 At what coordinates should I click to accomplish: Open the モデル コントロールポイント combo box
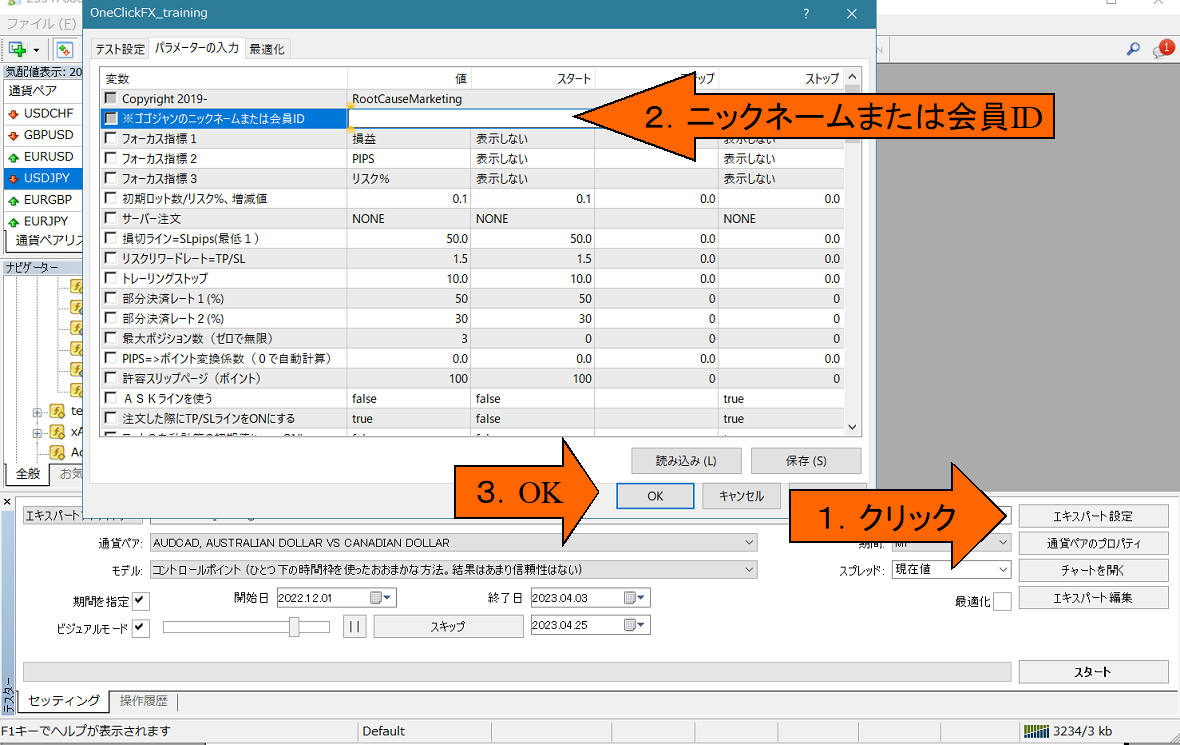click(454, 570)
